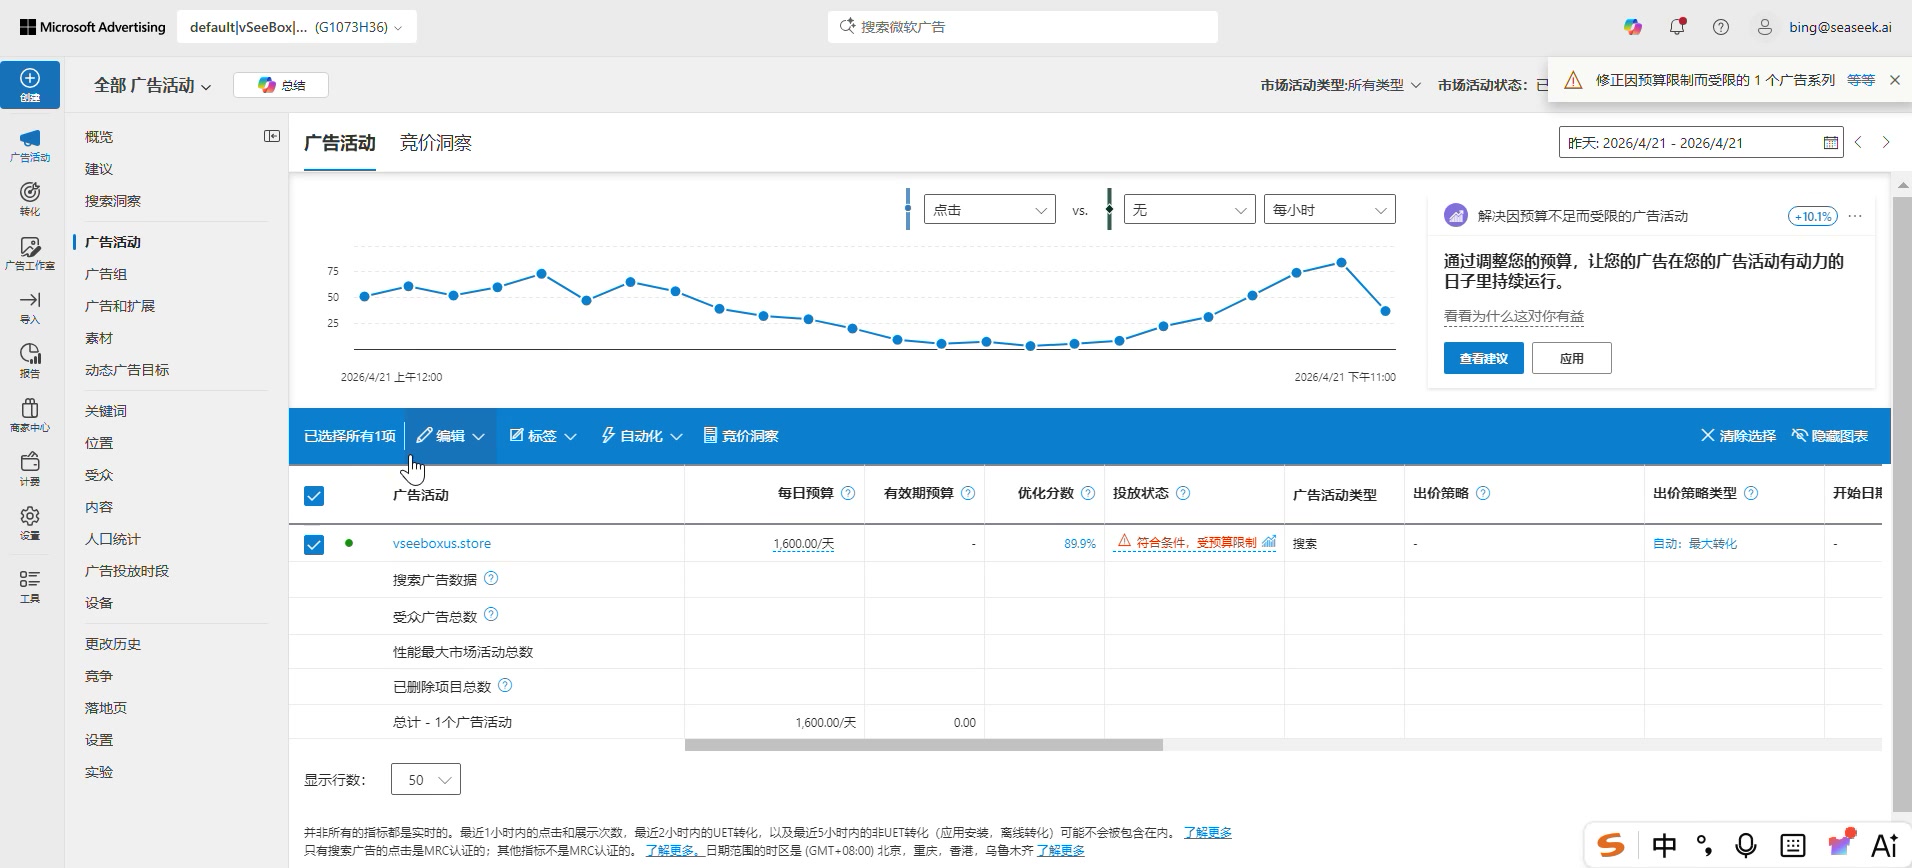Open 概览 in the side menu
Viewport: 1912px width, 868px height.
pos(99,137)
